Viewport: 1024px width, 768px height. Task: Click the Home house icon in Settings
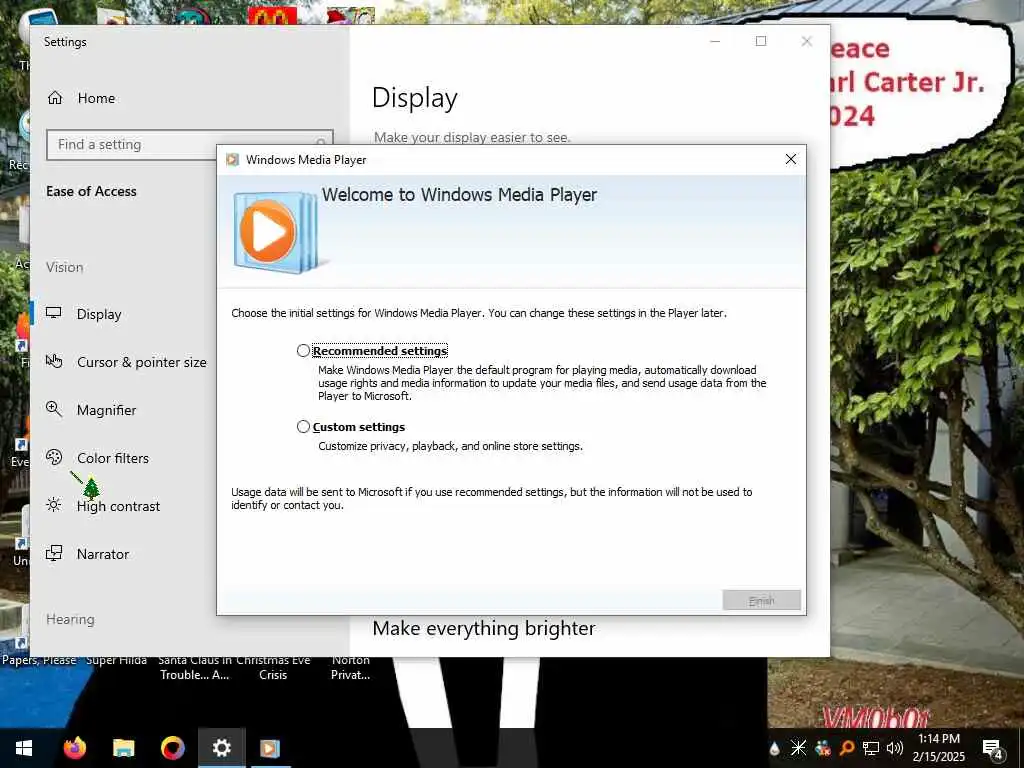click(x=55, y=98)
